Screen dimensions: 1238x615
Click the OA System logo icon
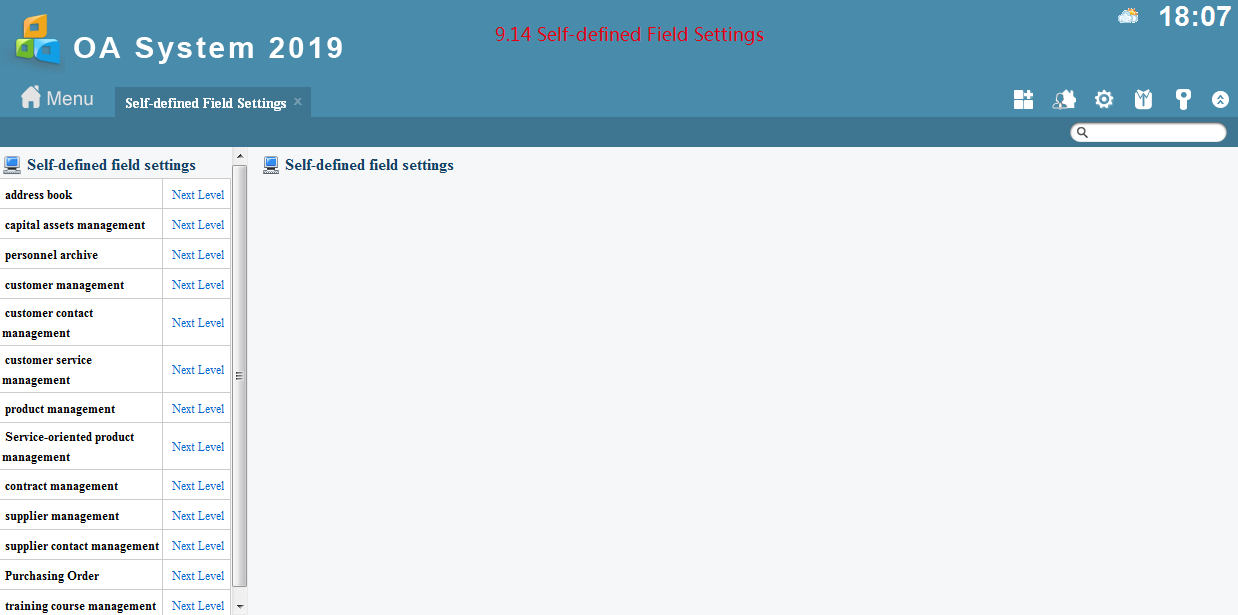[38, 39]
